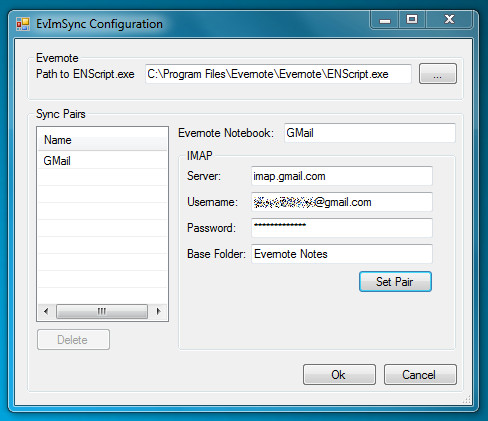Click the Cancel button
This screenshot has height=421, width=488.
420,375
